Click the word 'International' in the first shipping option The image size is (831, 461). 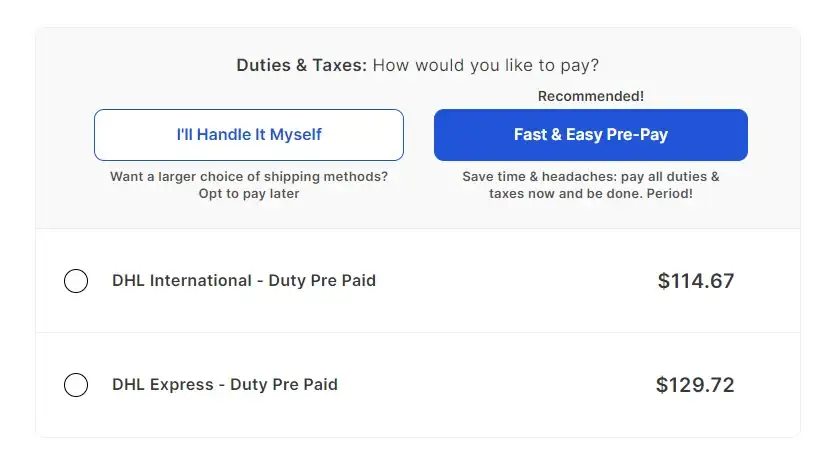pyautogui.click(x=201, y=281)
